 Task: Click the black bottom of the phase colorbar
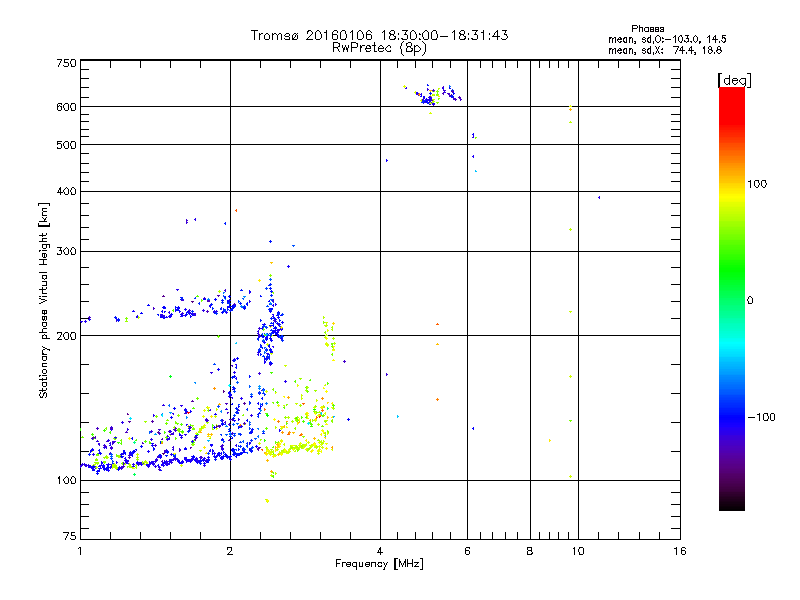[732, 504]
